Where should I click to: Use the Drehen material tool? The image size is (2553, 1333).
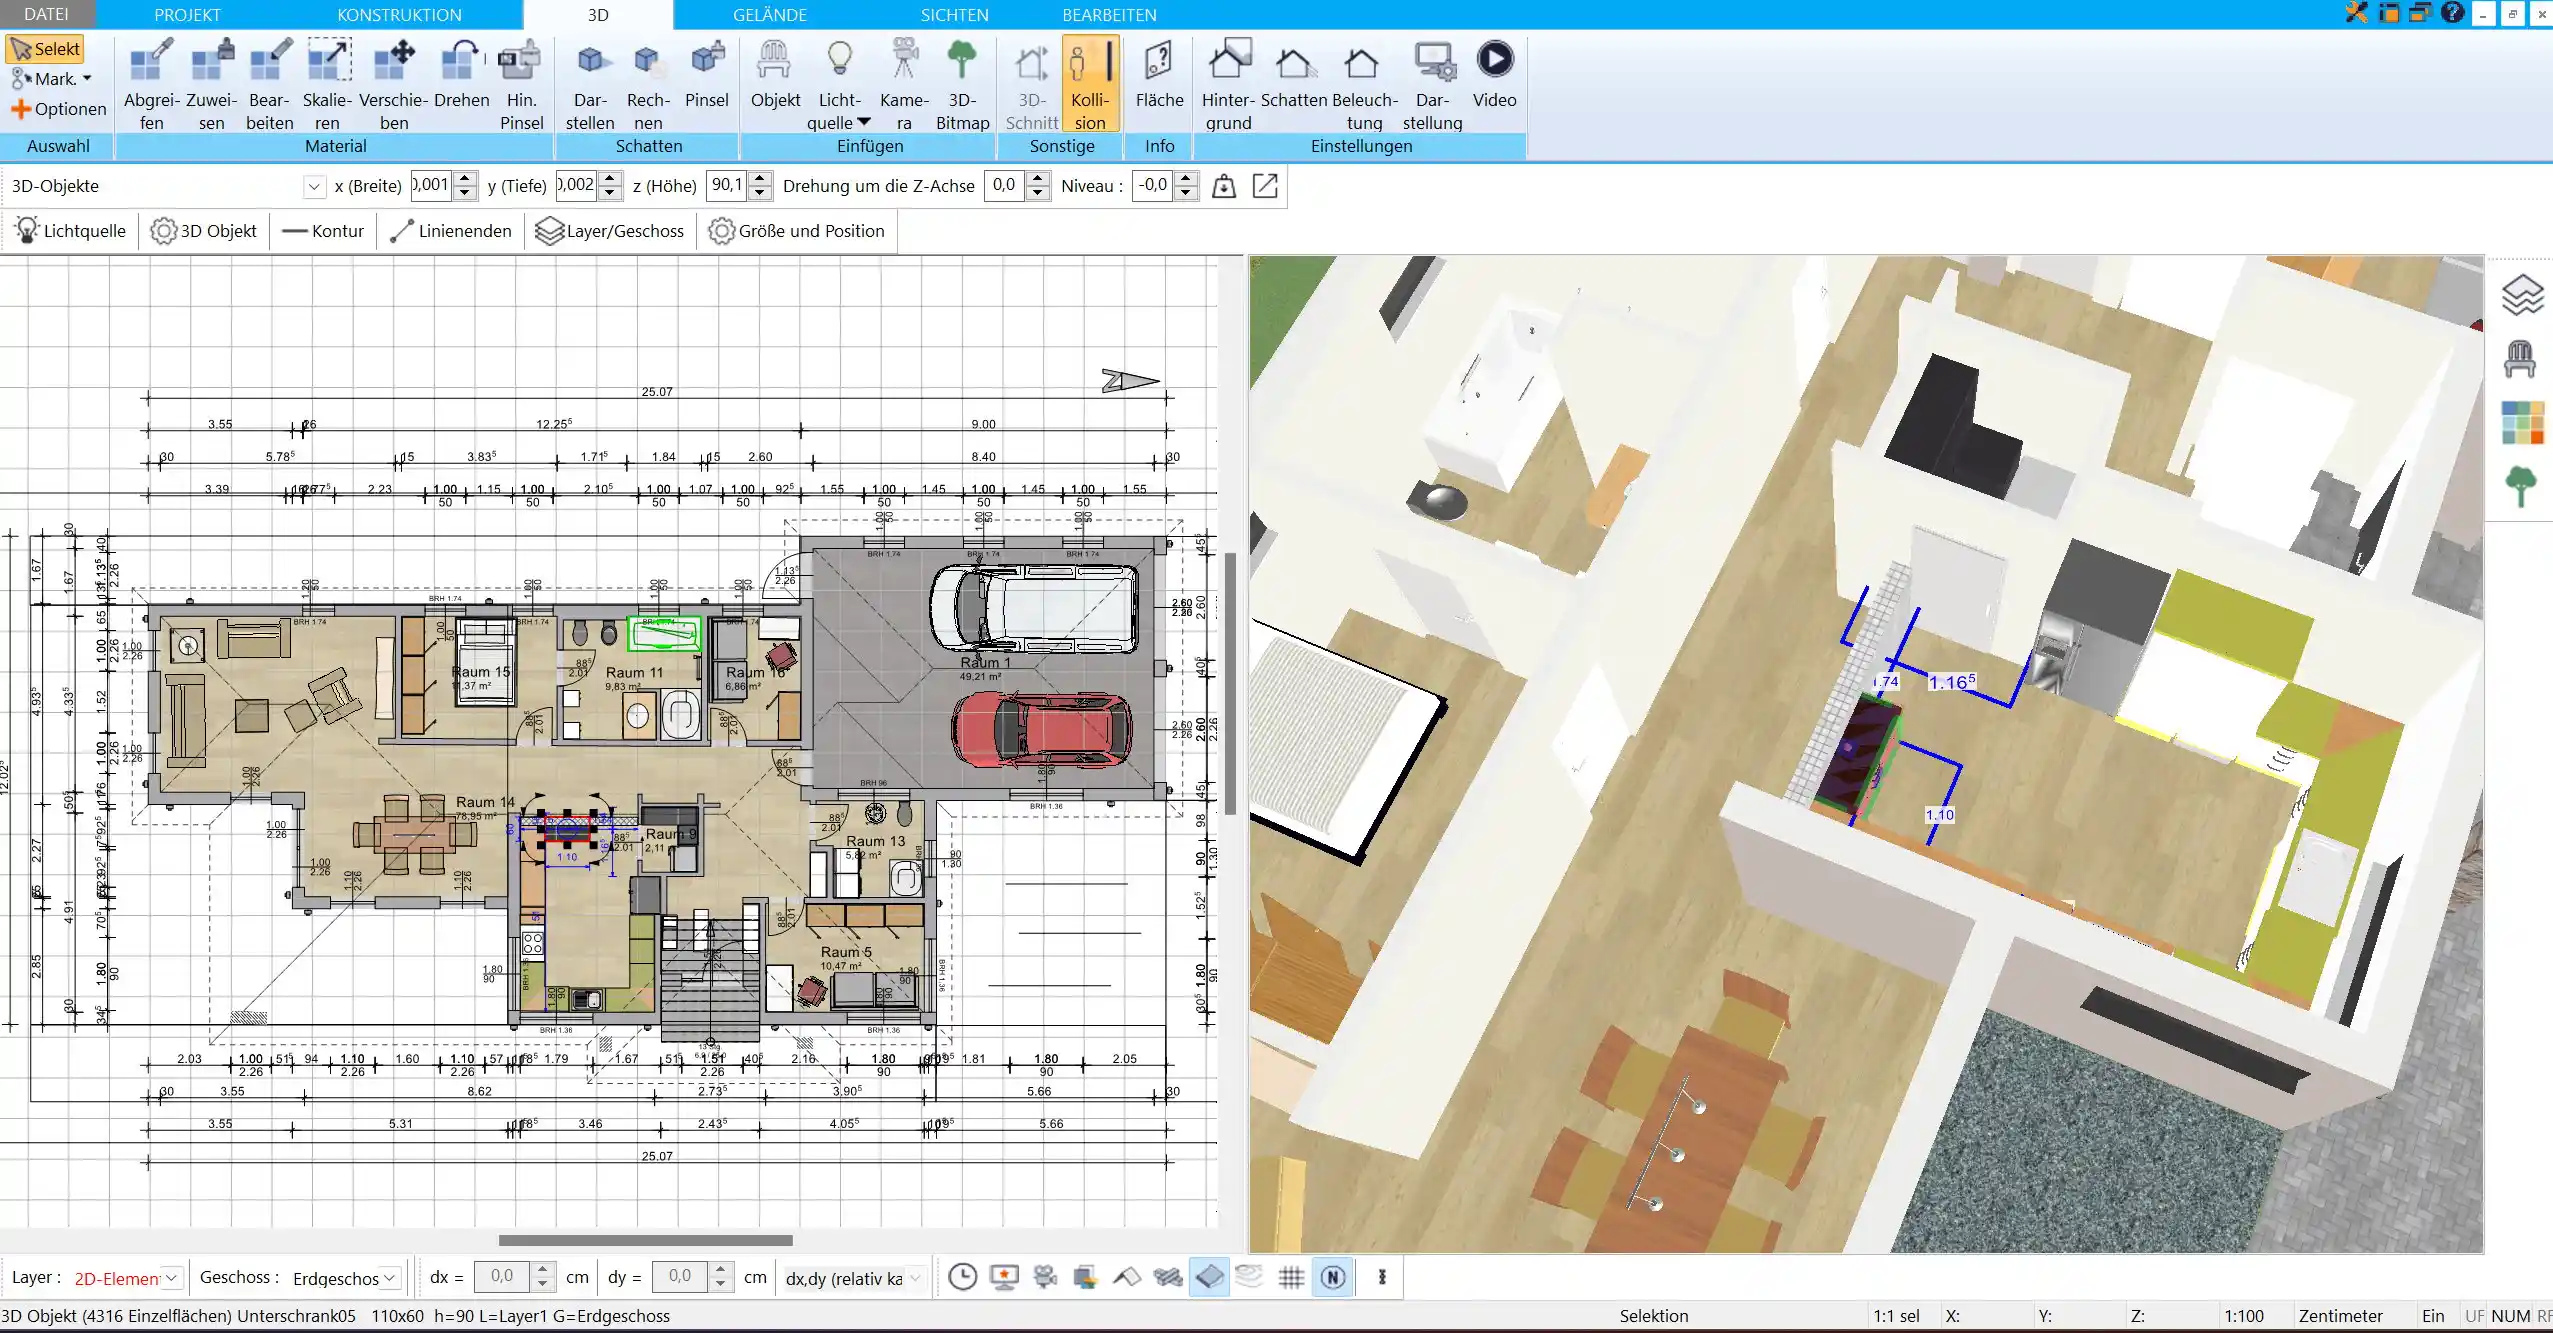click(461, 75)
